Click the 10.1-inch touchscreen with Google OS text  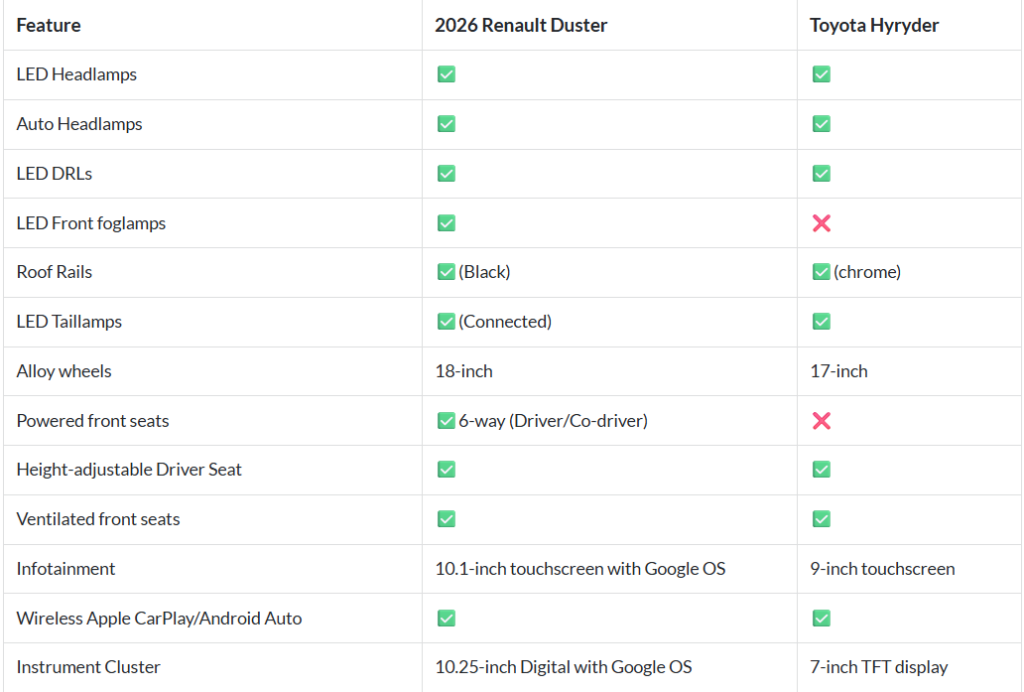pos(580,569)
